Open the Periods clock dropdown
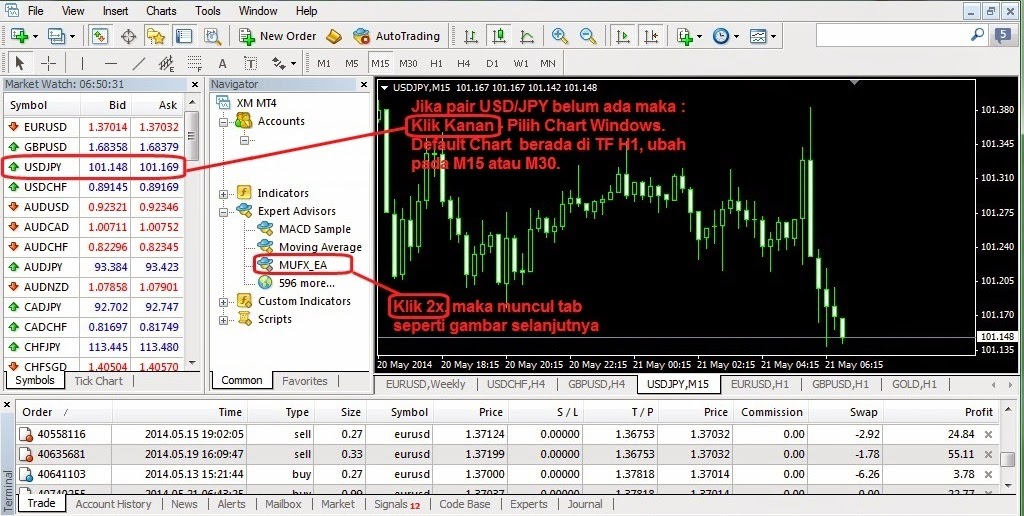 pyautogui.click(x=725, y=36)
